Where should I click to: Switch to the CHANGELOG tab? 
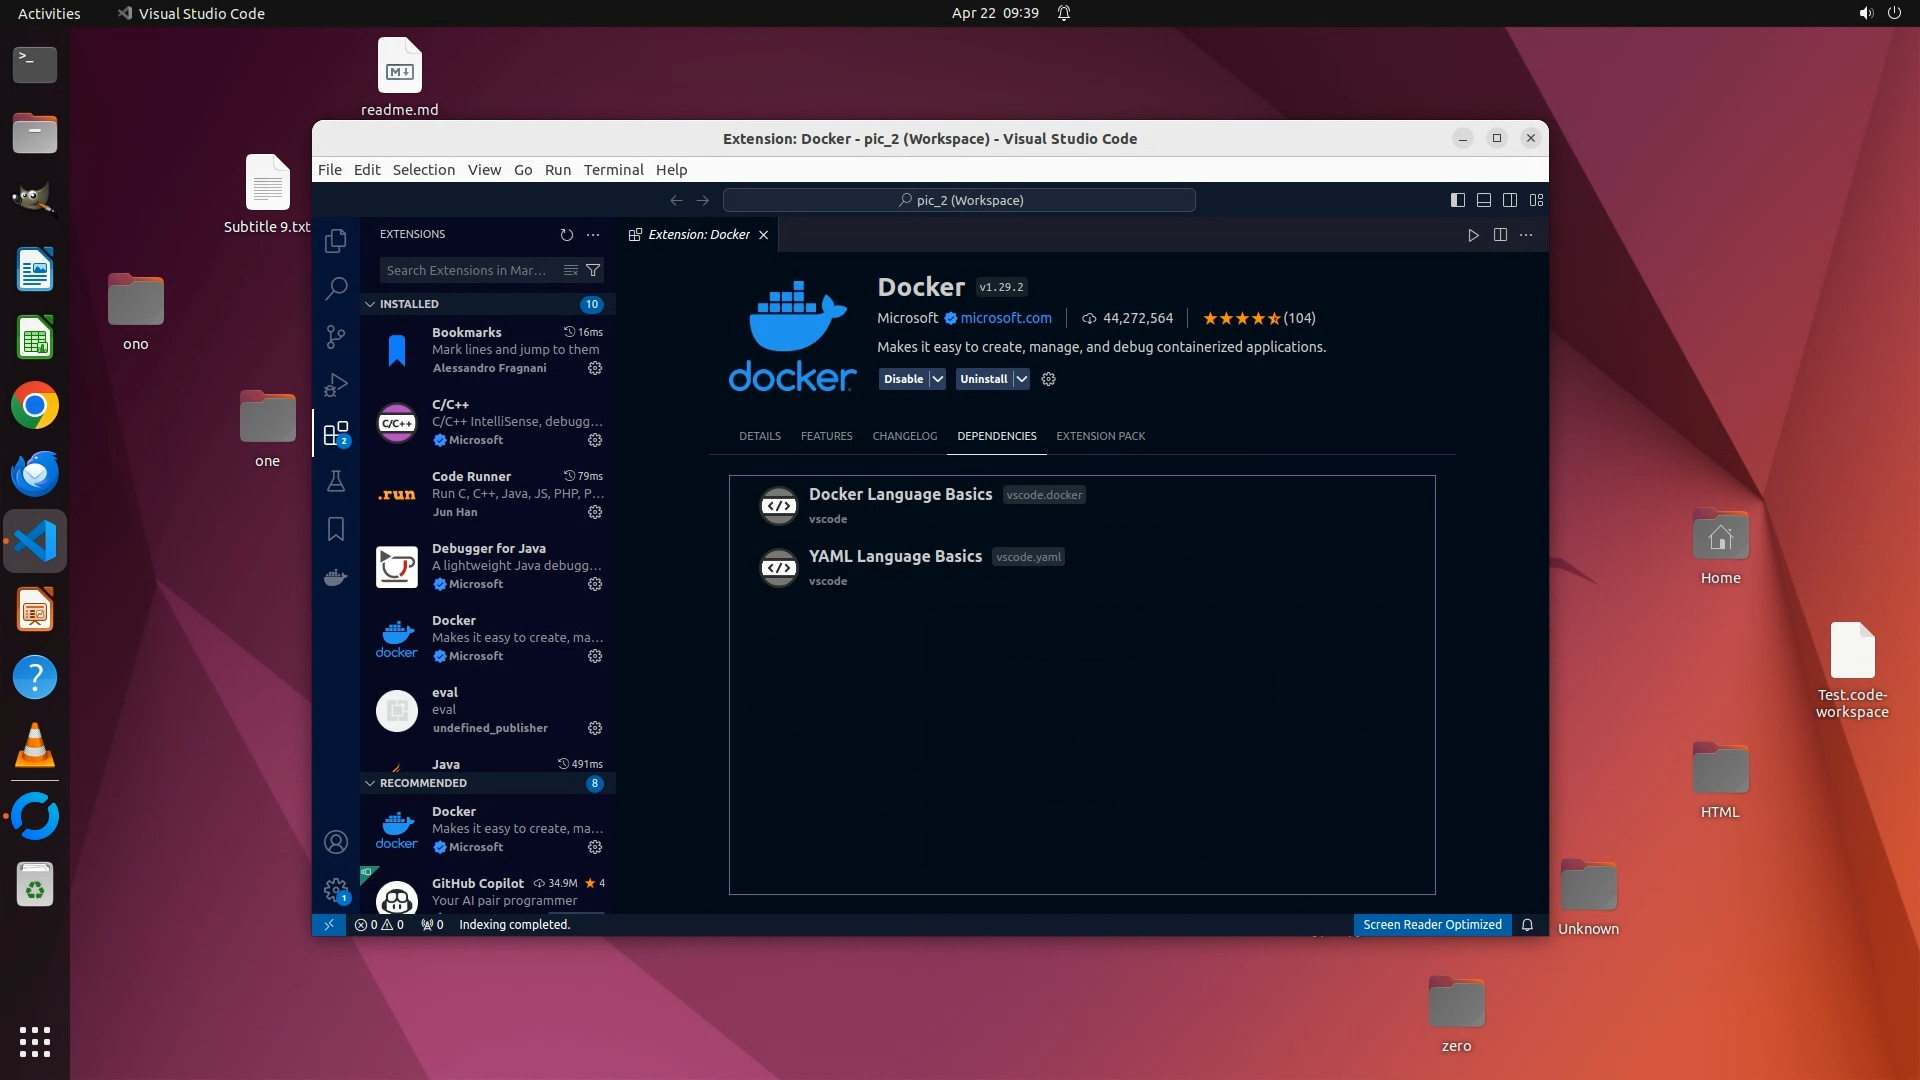[904, 436]
